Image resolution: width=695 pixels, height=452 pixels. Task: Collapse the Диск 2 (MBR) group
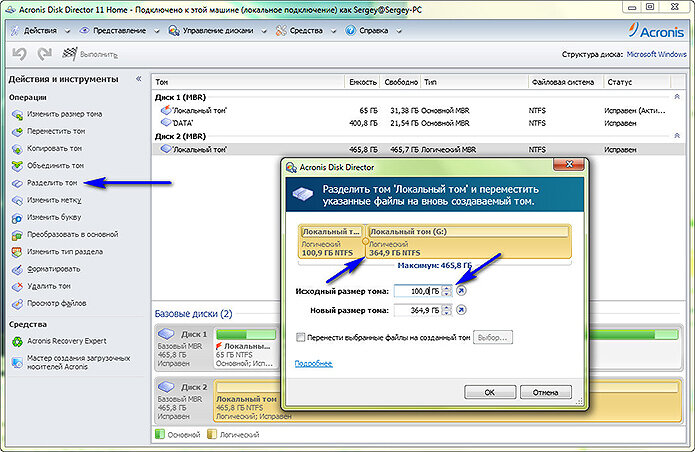point(677,136)
